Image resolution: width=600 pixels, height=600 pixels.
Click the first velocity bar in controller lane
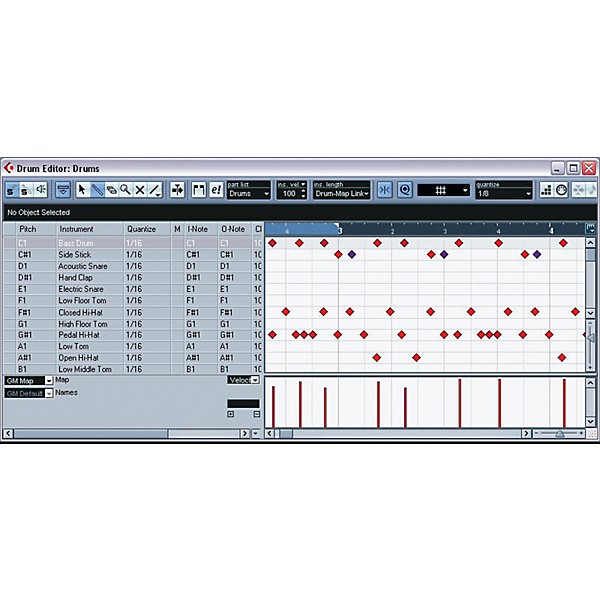(x=273, y=406)
